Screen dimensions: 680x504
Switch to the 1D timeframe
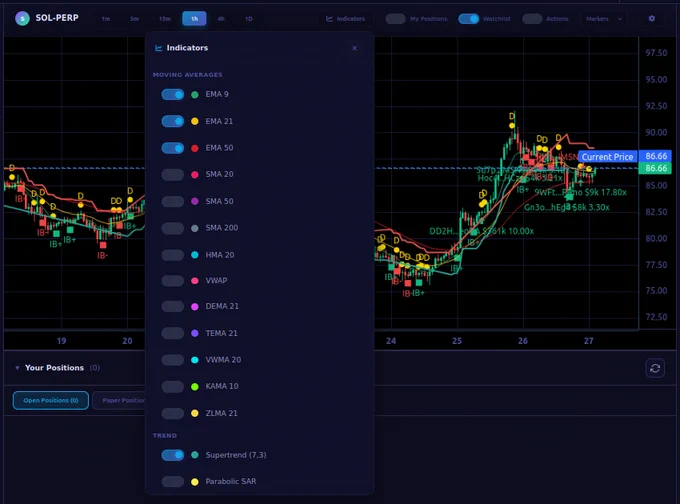[x=248, y=19]
